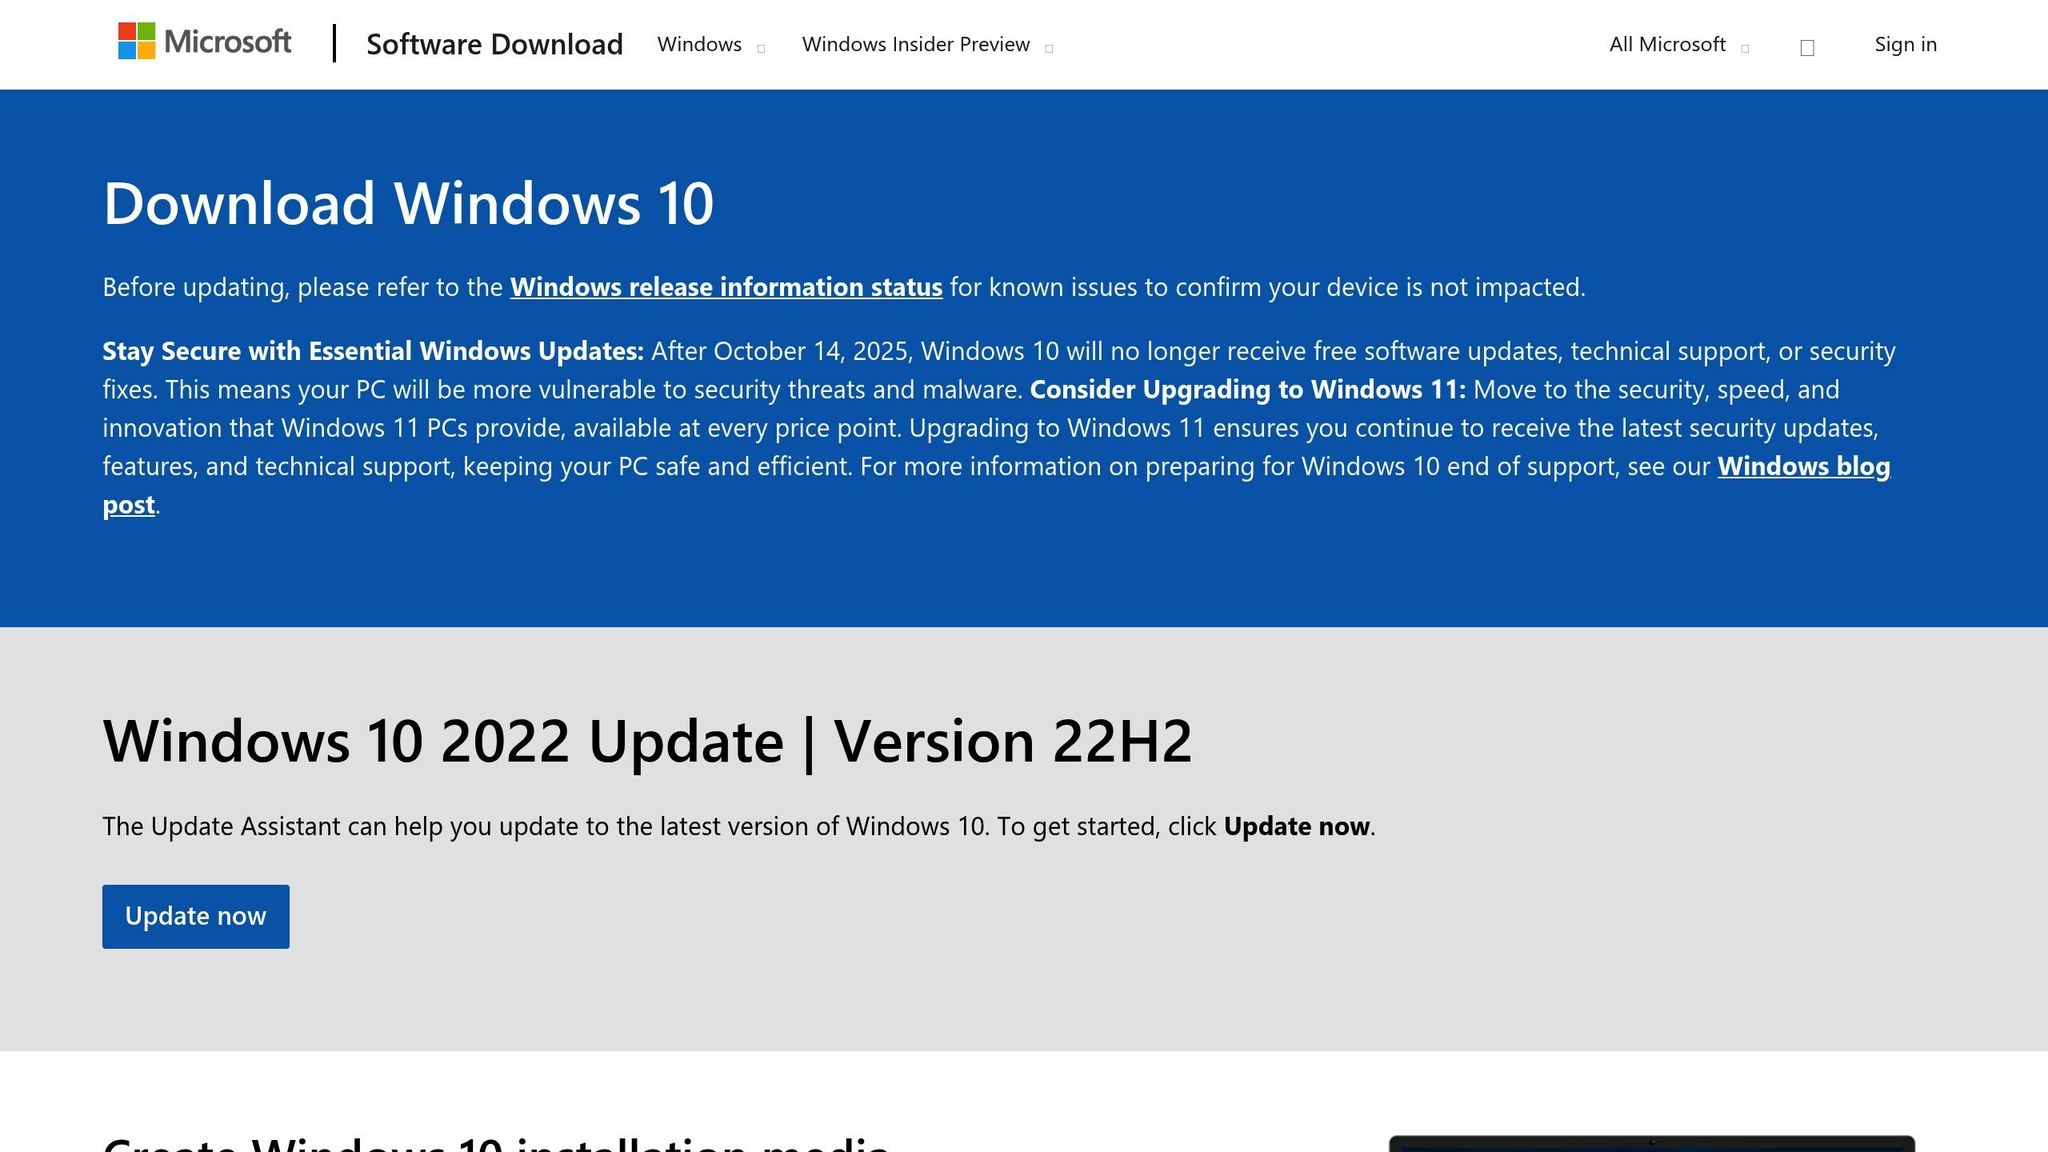The image size is (2048, 1152).
Task: Click the Version 22H2 update heading
Action: coord(647,741)
